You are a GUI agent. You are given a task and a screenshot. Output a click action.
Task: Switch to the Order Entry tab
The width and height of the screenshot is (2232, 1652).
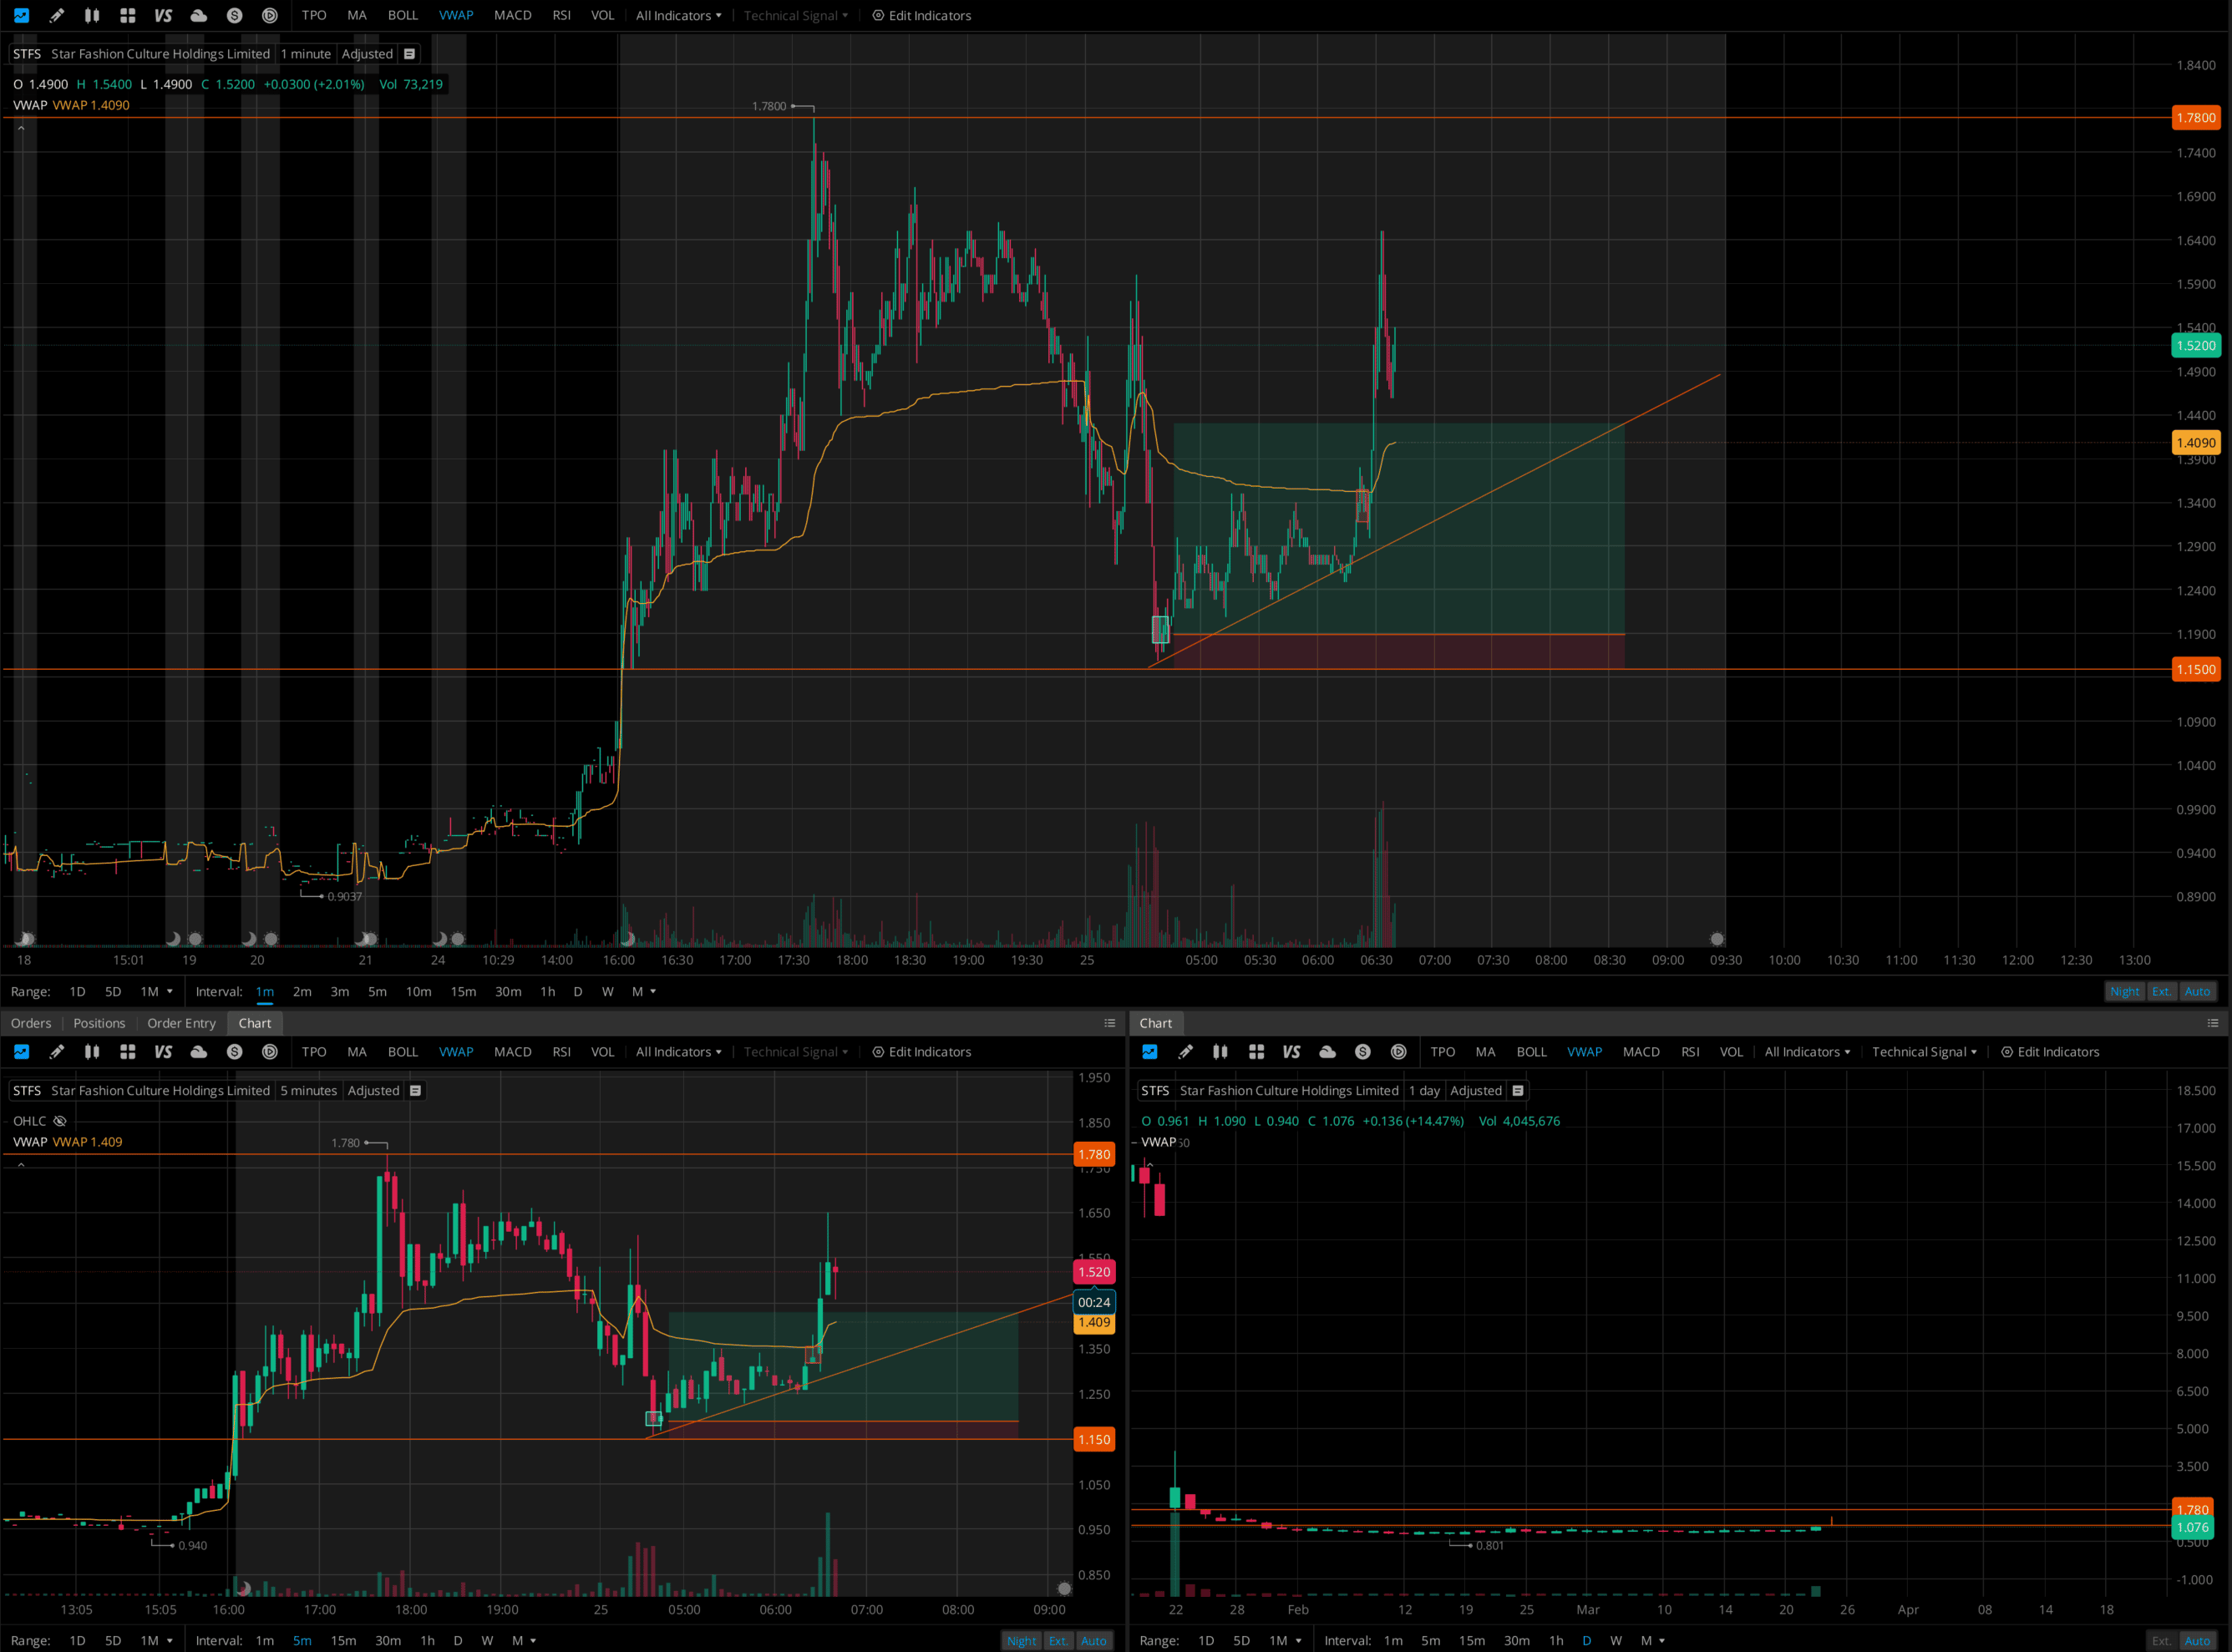[x=181, y=1023]
